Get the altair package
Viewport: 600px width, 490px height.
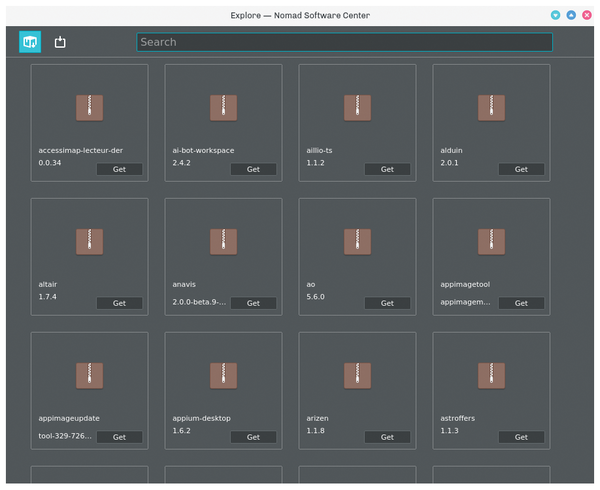coord(119,303)
